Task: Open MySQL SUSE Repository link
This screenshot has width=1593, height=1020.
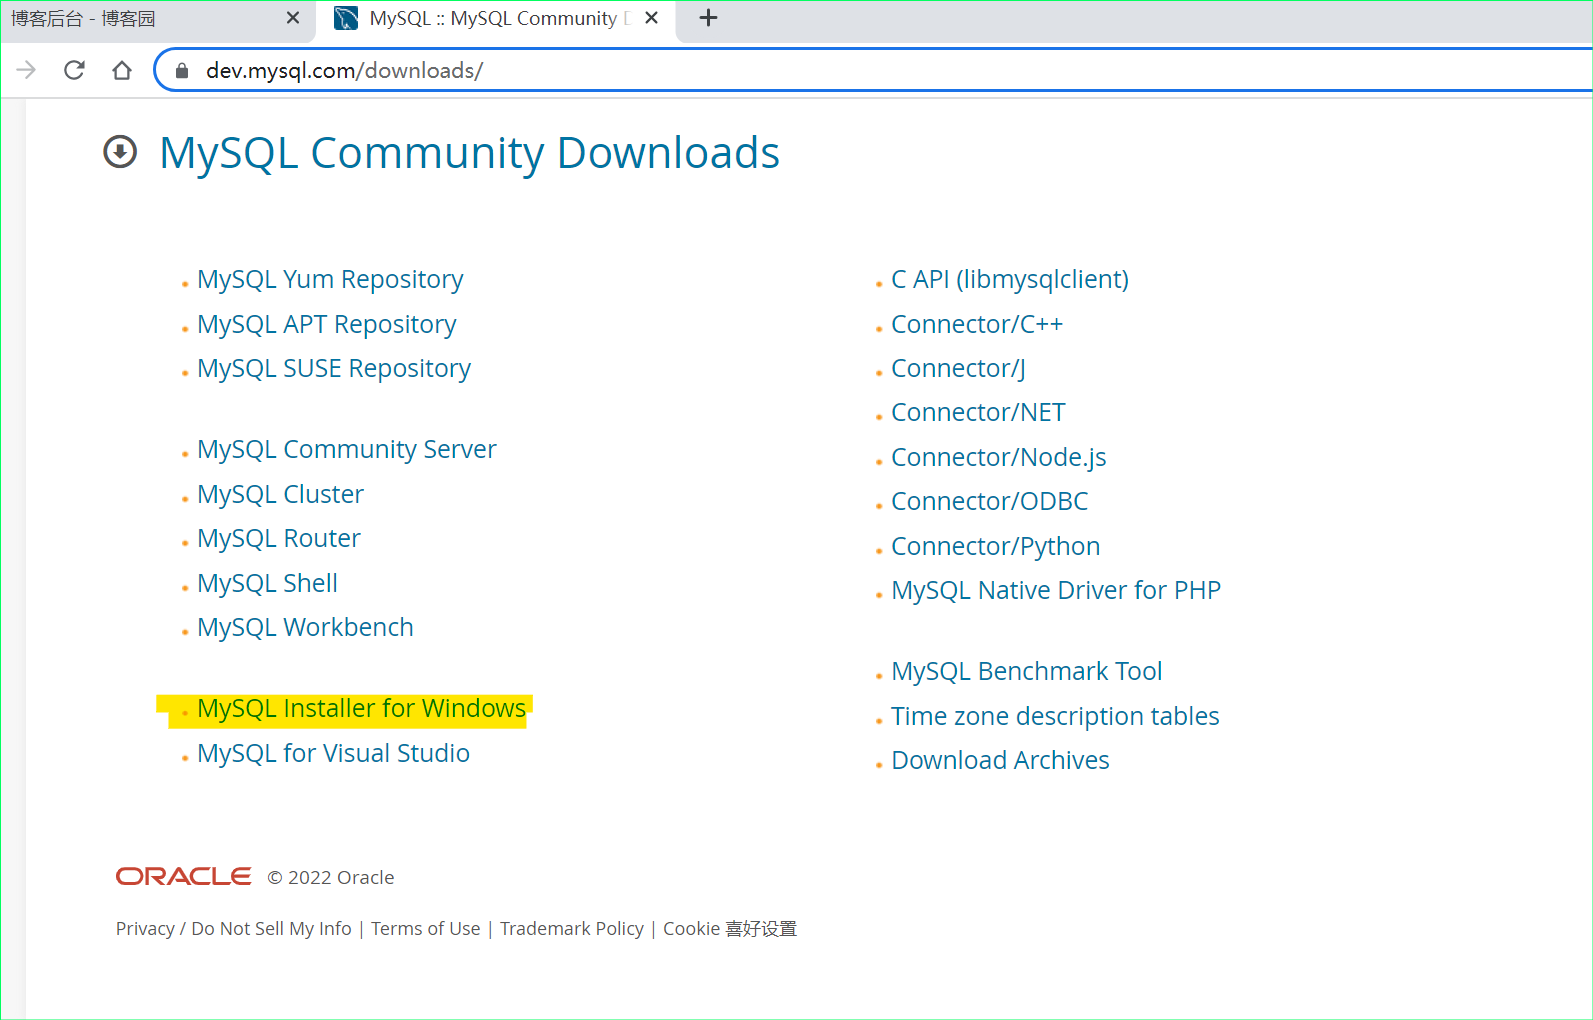Action: click(334, 368)
